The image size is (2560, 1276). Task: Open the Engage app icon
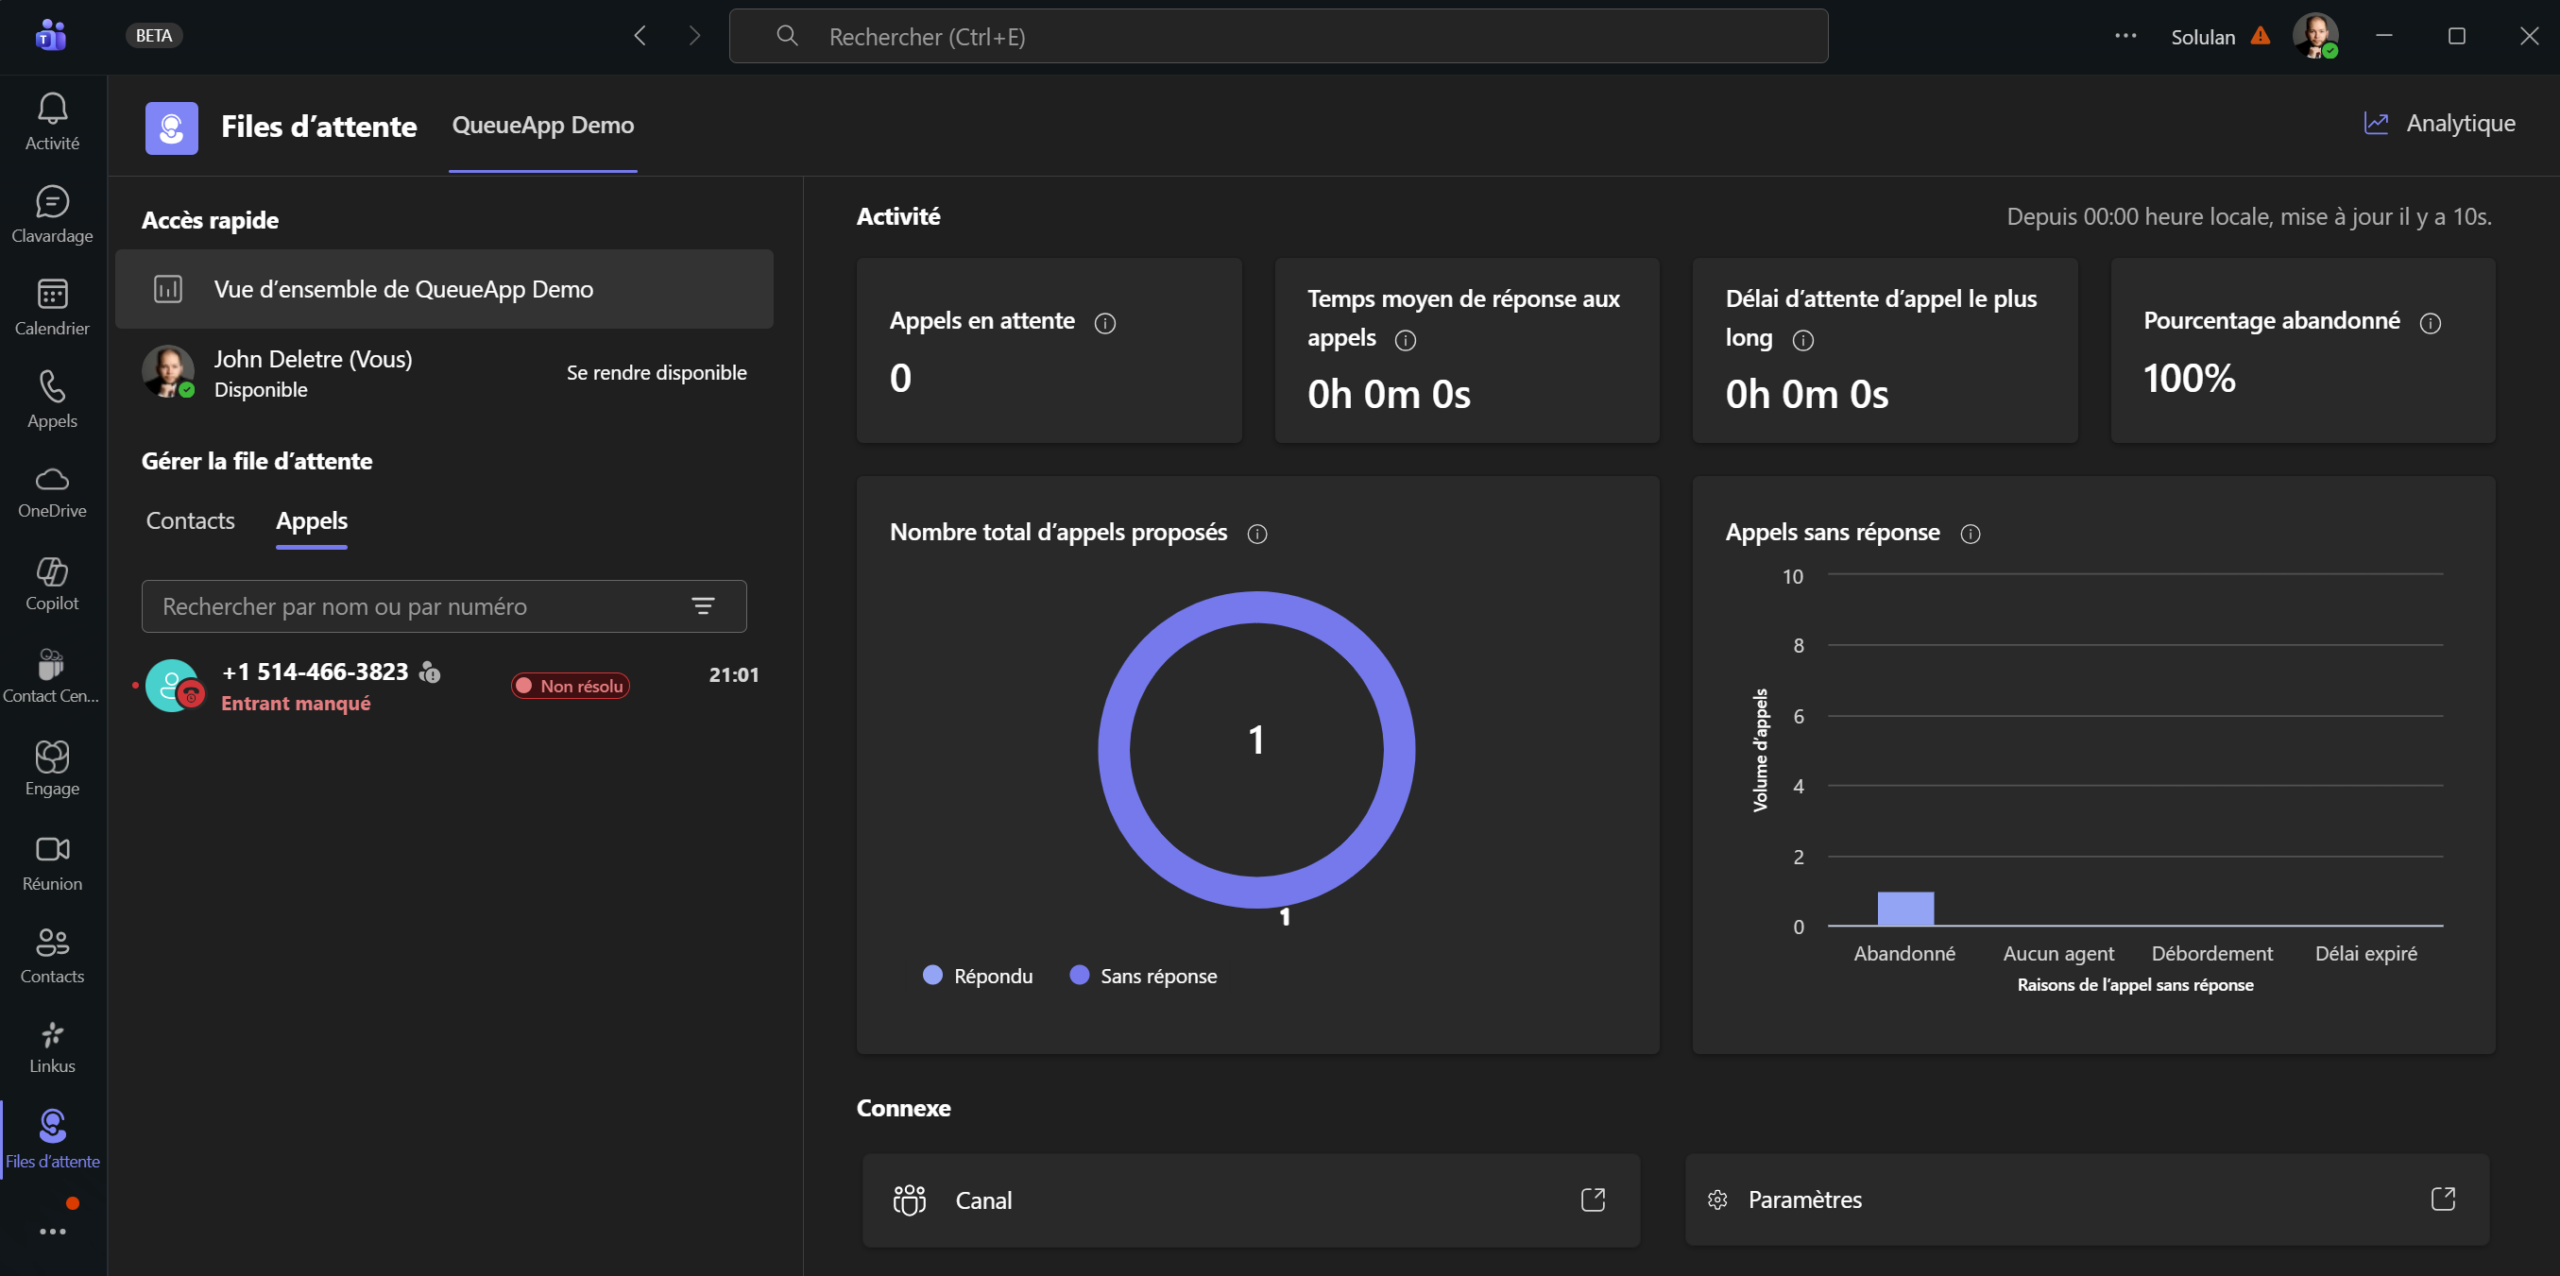(52, 757)
